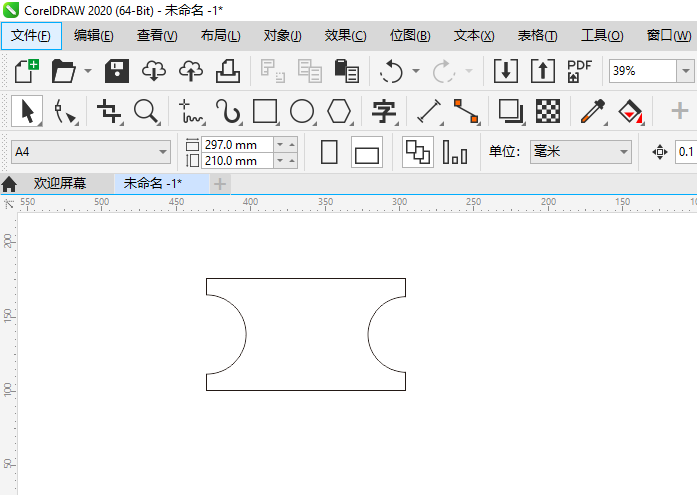Select the Text tool

tap(384, 111)
